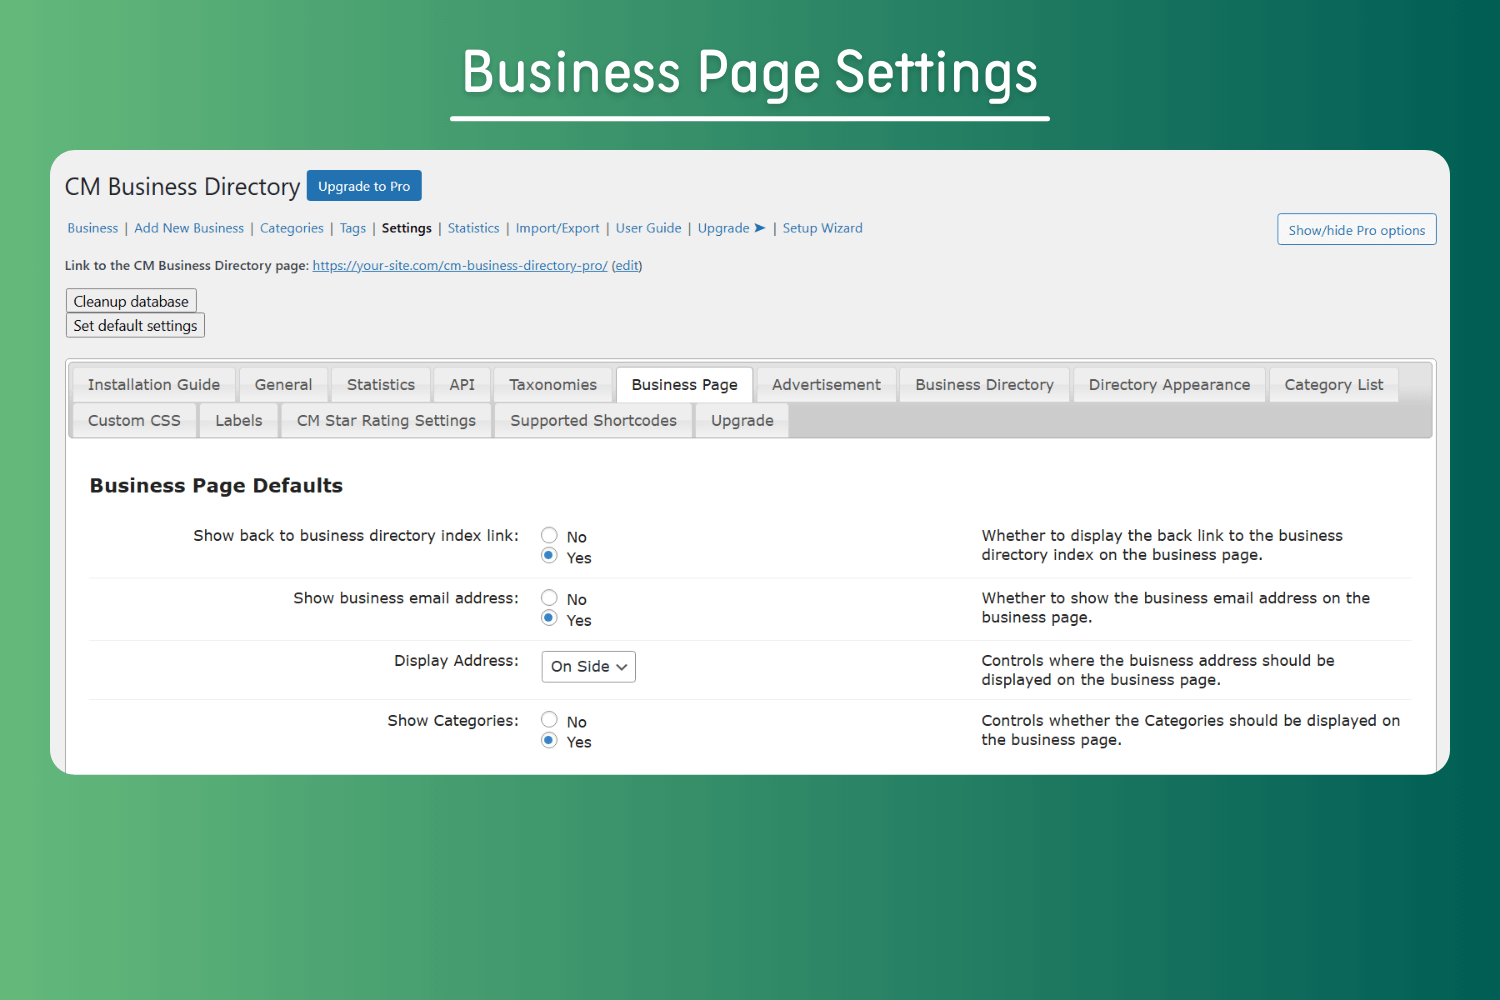Open the Upgrade settings tab
The width and height of the screenshot is (1500, 1000).
742,421
